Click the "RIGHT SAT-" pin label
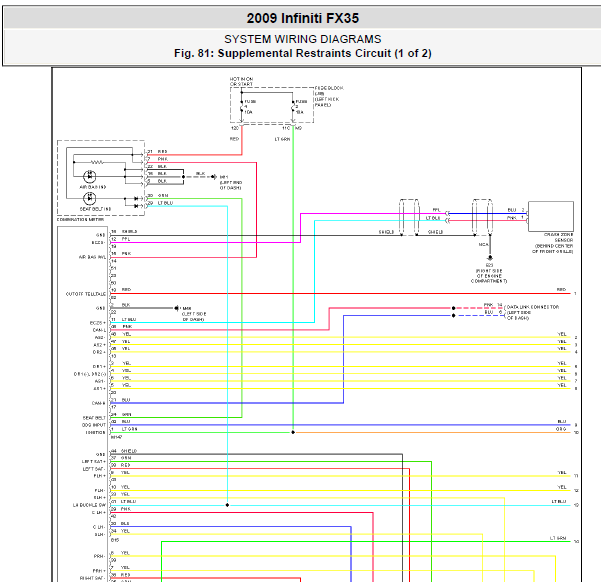The width and height of the screenshot is (601, 582). tap(92, 578)
